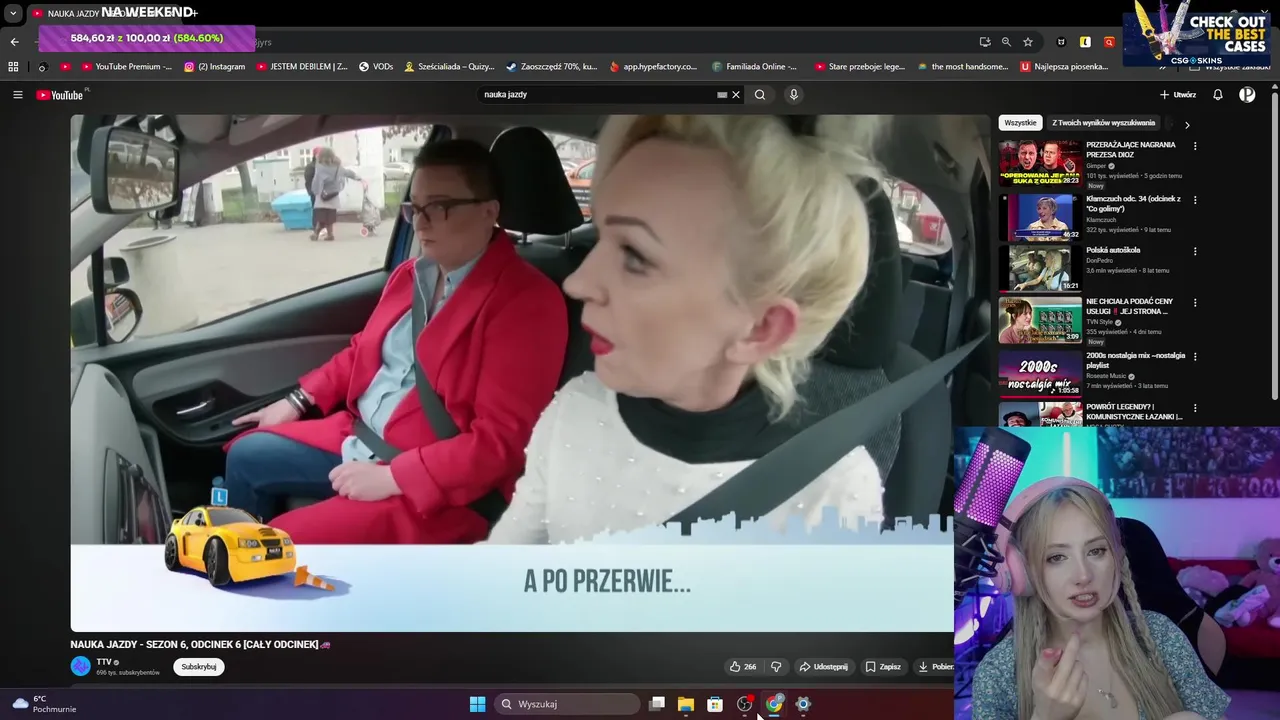This screenshot has height=720, width=1280.
Task: Bookmark this page with the star icon
Action: coord(1028,42)
